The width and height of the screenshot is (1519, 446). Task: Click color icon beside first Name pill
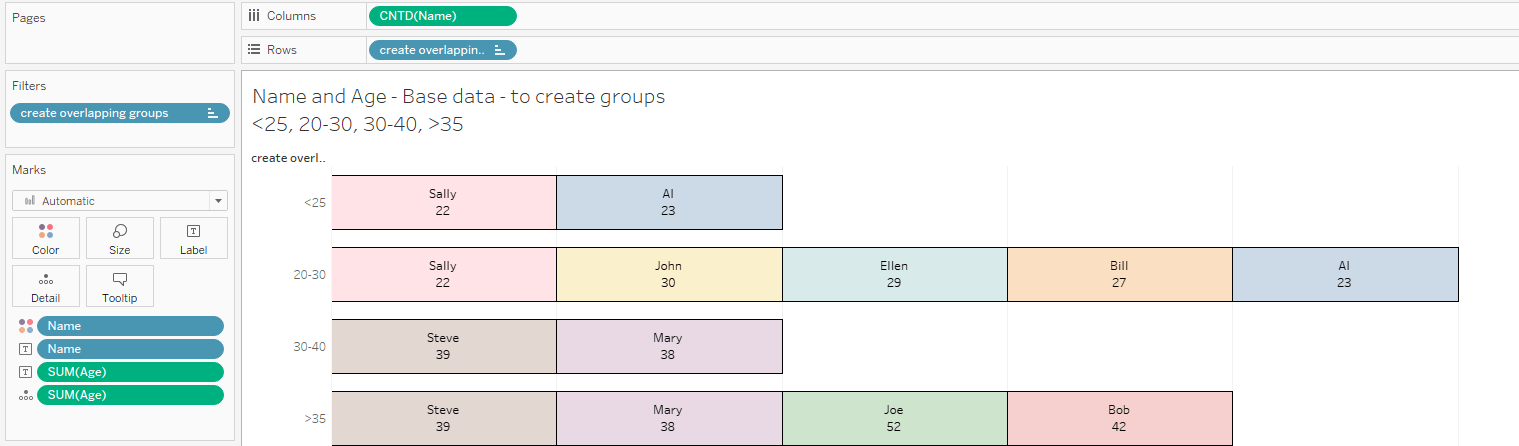click(26, 326)
